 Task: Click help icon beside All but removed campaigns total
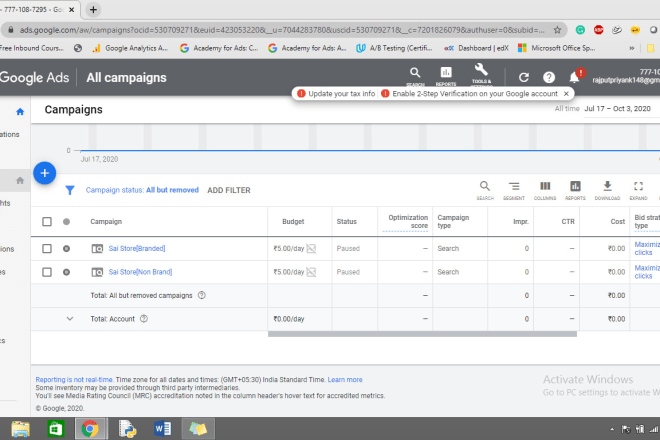[x=202, y=295]
